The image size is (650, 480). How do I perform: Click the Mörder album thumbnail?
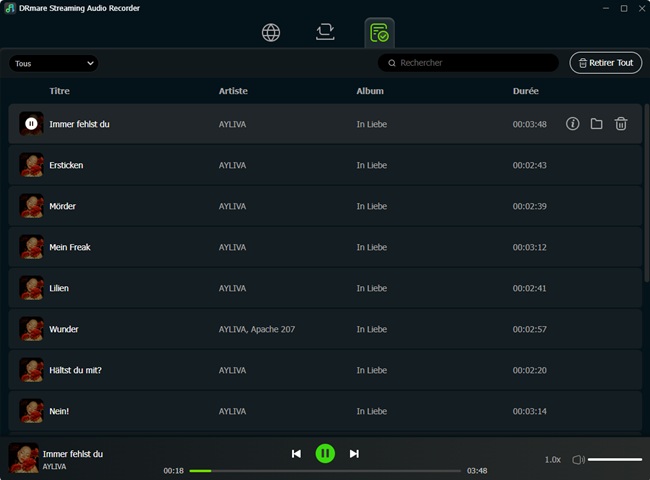(x=31, y=206)
